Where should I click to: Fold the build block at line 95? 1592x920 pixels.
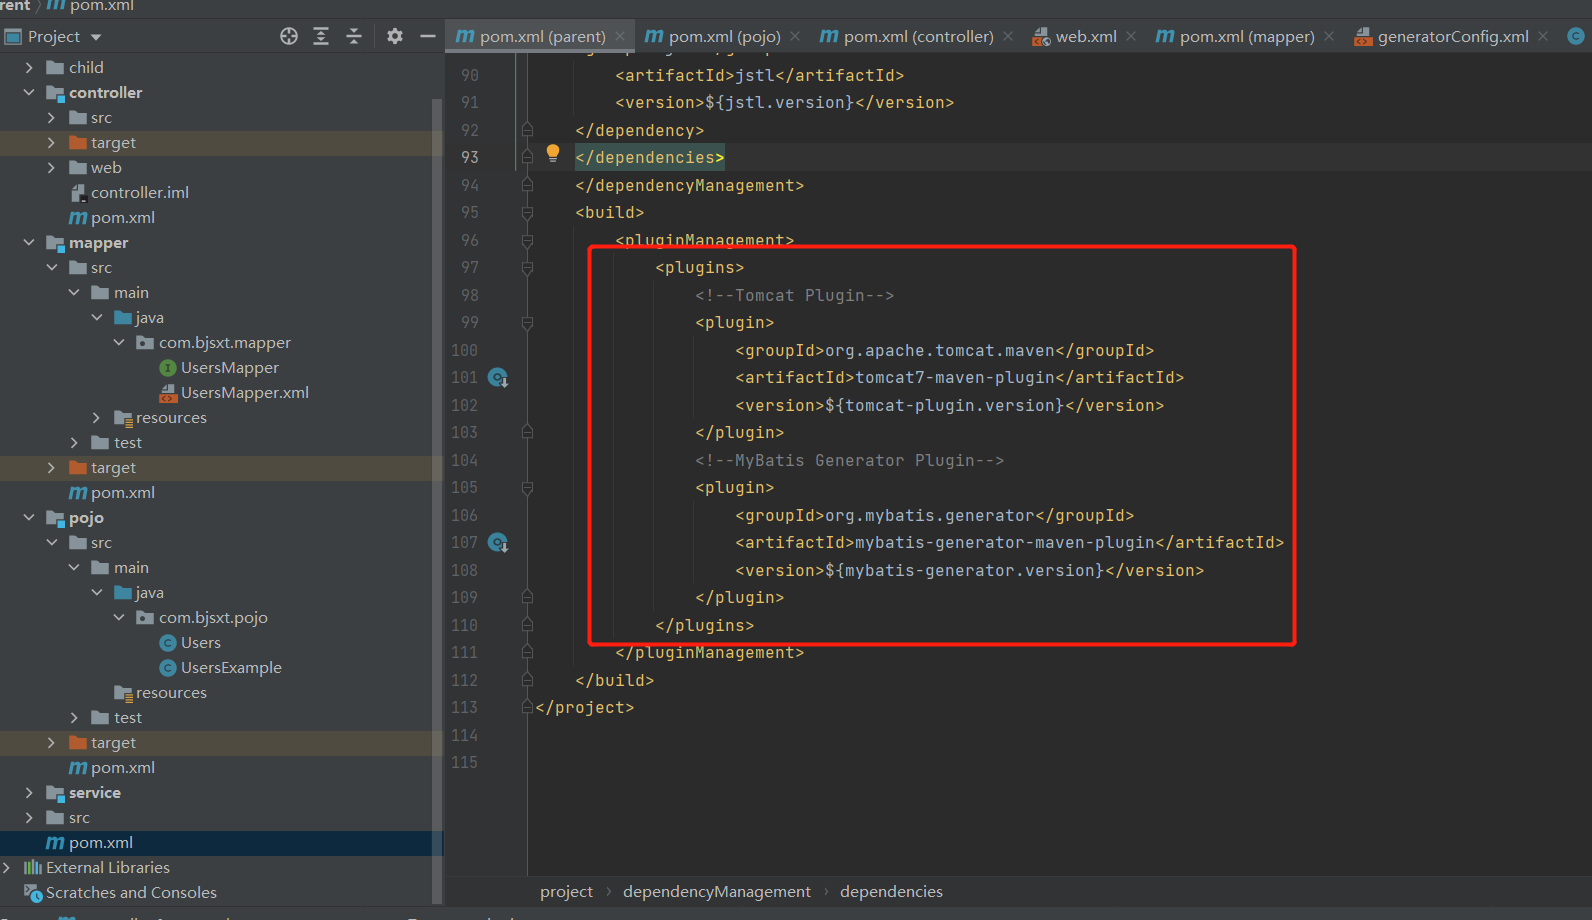527,213
